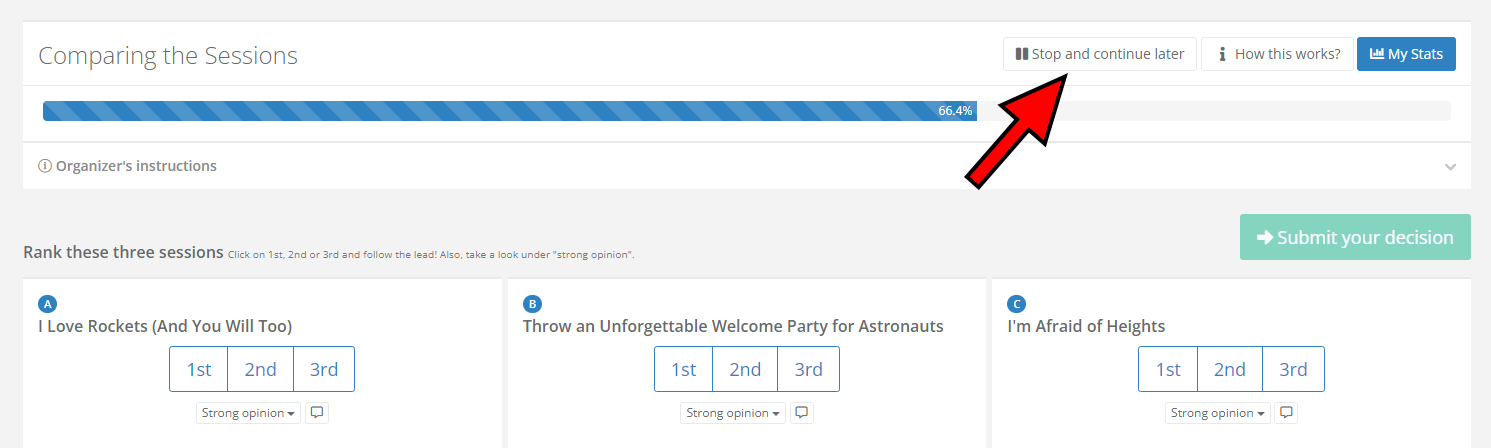
Task: Click the circled A badge on first session
Action: click(46, 304)
